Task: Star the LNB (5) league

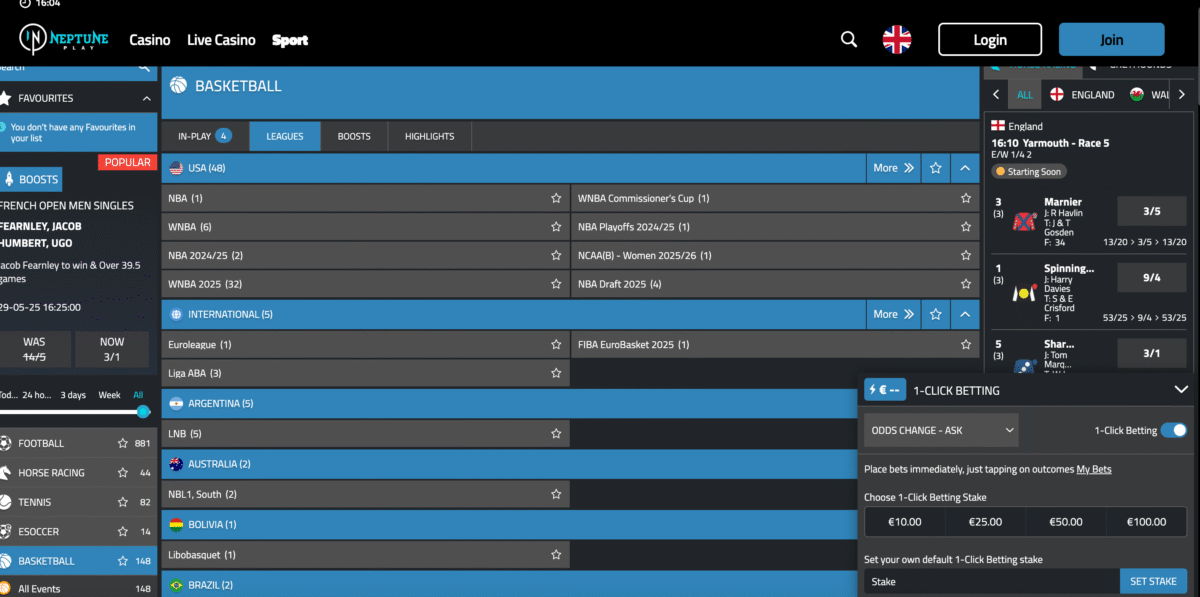Action: 556,434
